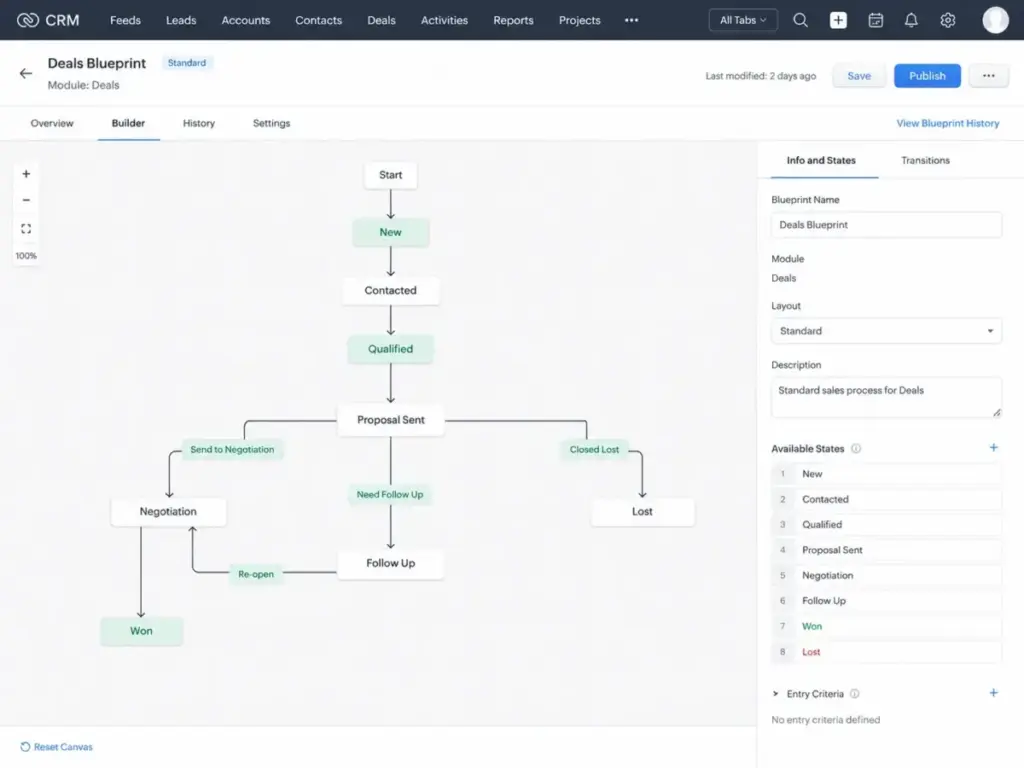Click info icon next to Entry Criteria
The height and width of the screenshot is (768, 1024).
(x=854, y=694)
